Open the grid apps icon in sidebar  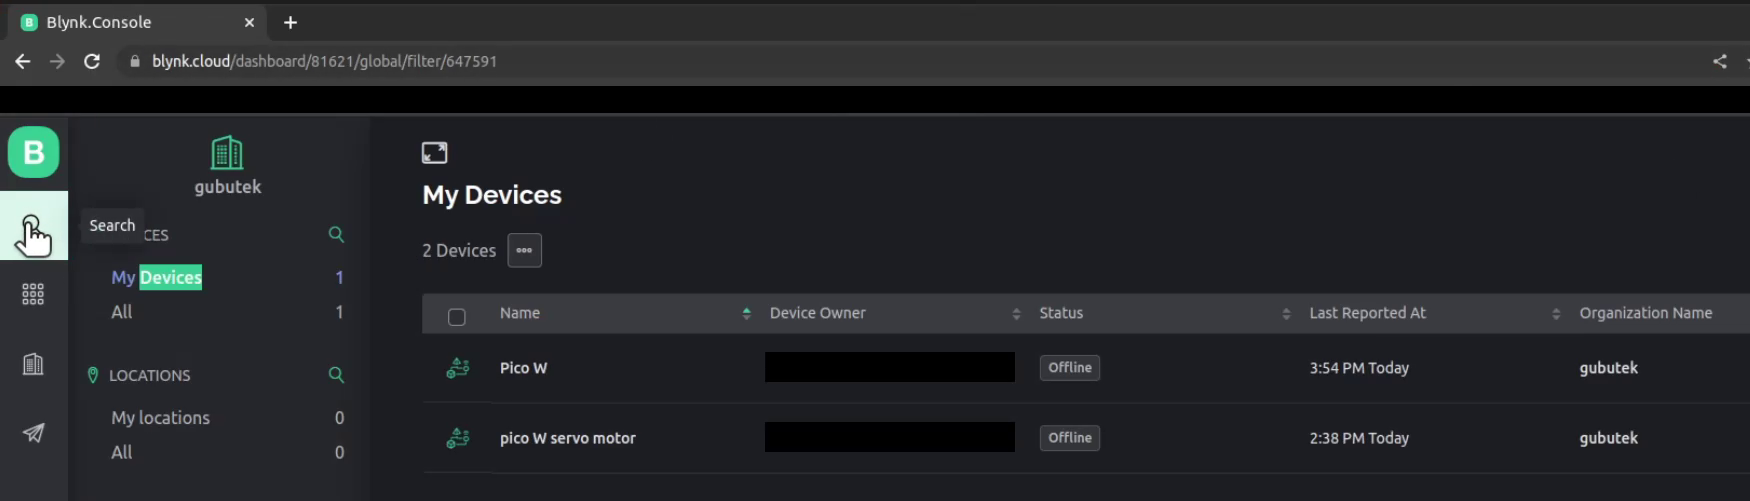tap(33, 294)
